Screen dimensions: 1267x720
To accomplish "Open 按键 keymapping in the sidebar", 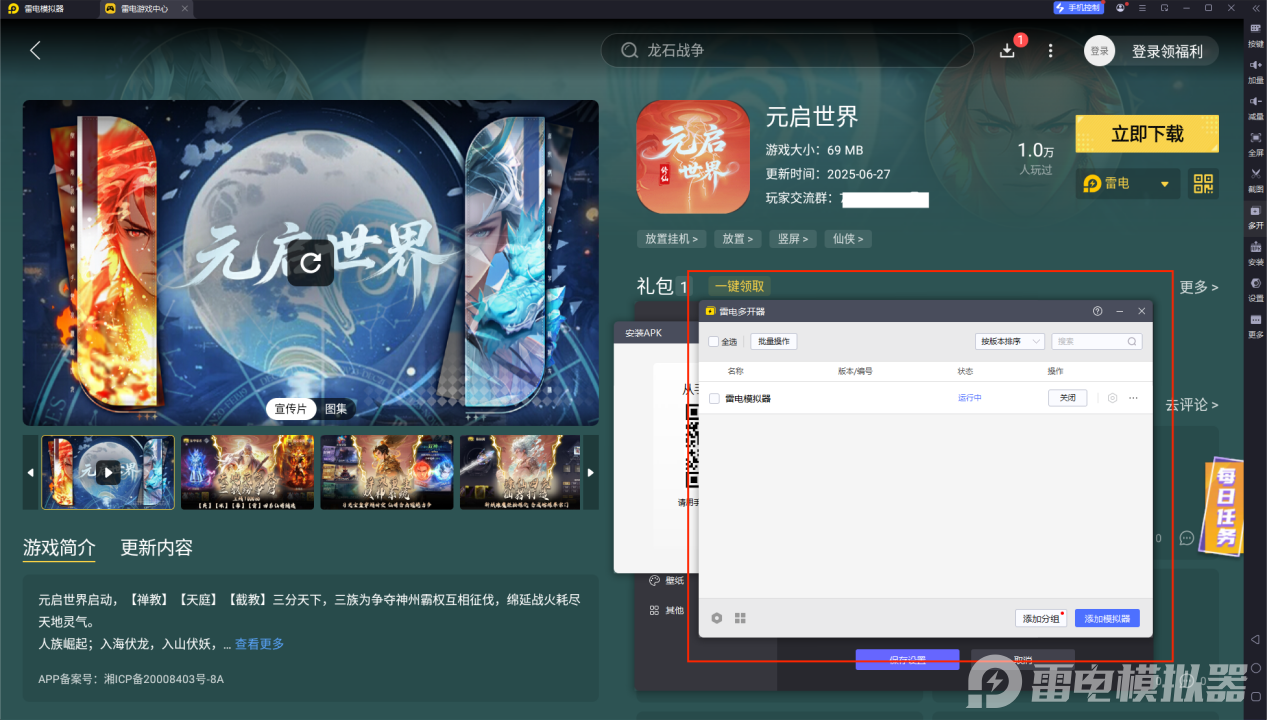I will (x=1256, y=35).
